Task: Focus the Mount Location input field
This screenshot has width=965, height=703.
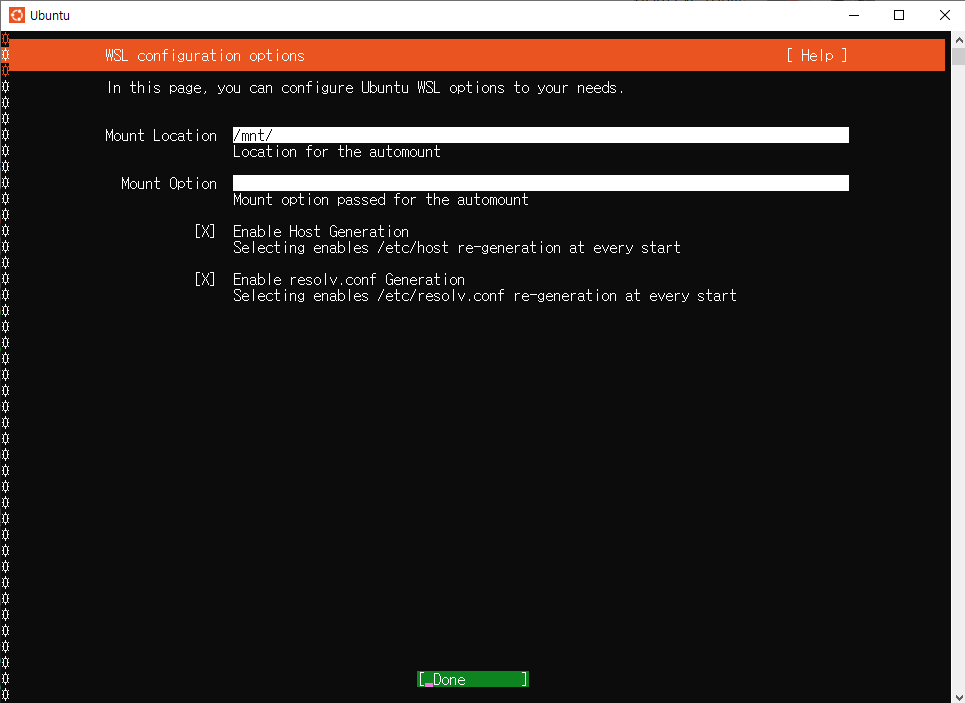Action: pos(540,135)
